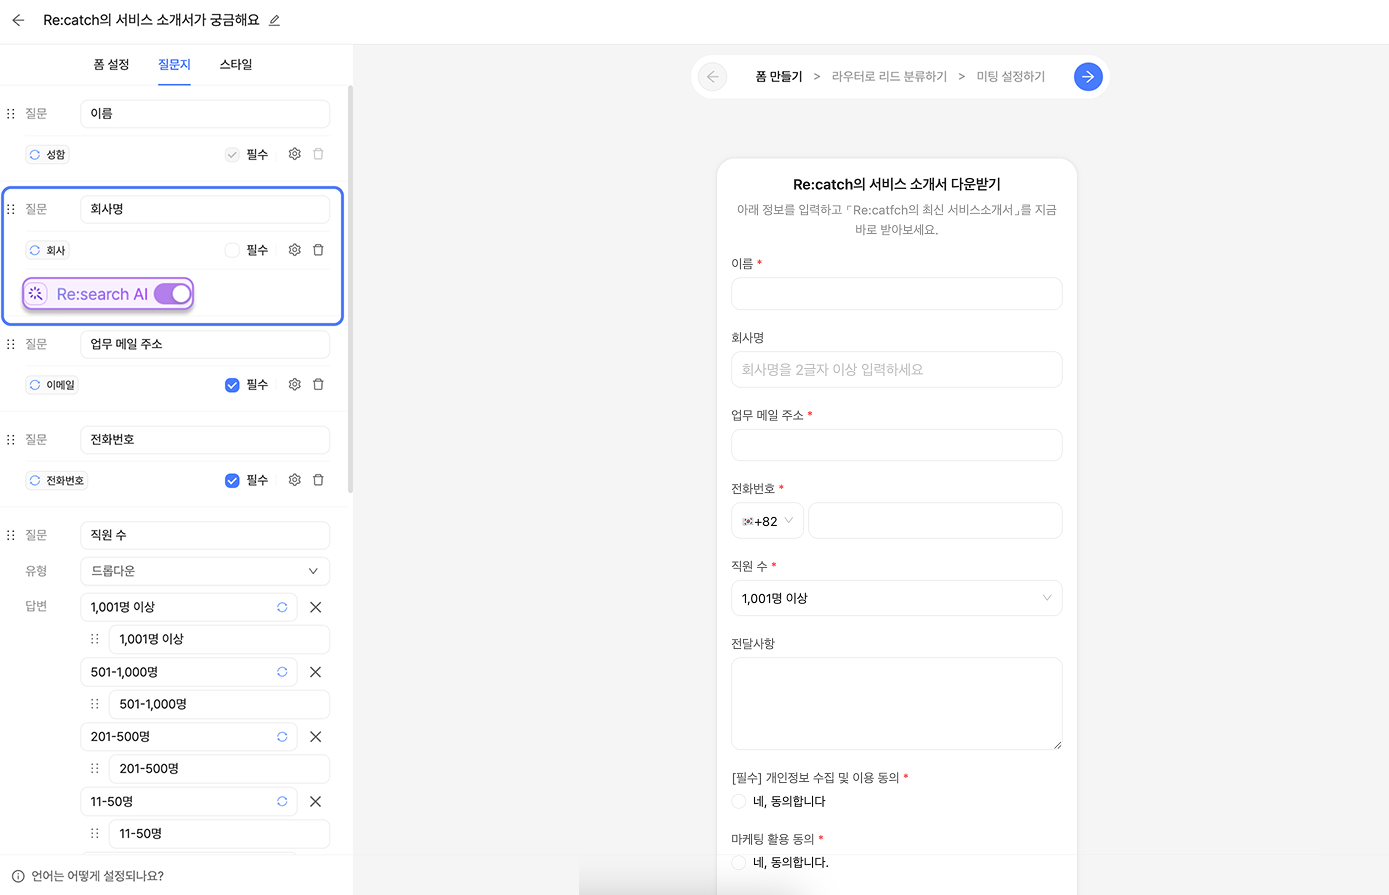This screenshot has width=1389, height=895.
Task: Enable required checkbox for 회사명 question
Action: point(232,250)
